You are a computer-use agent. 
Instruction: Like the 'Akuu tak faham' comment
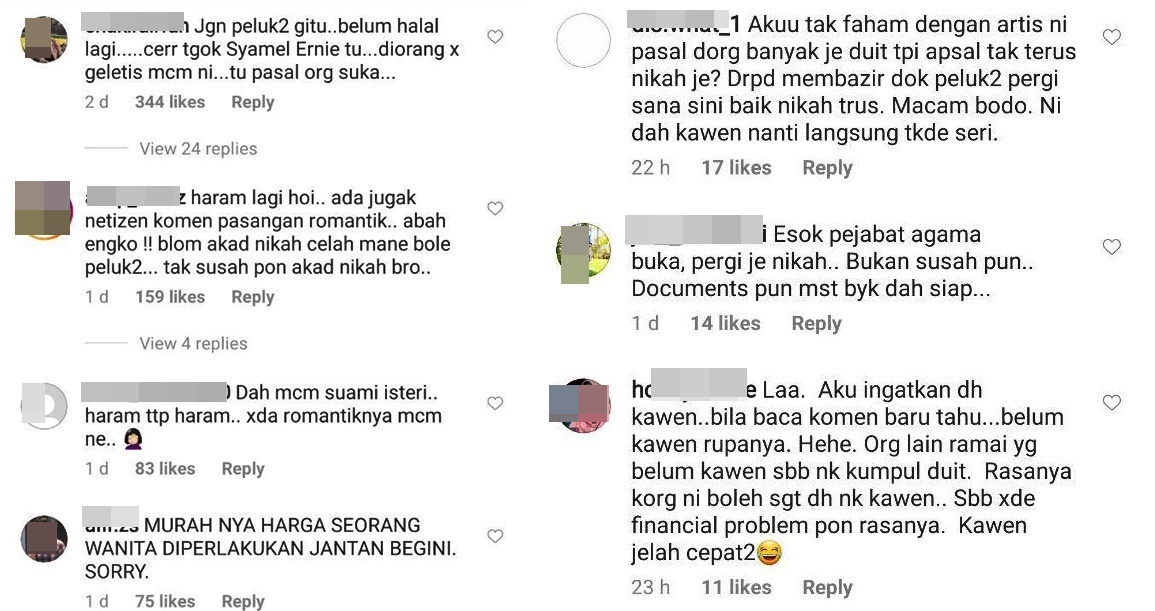point(1112,37)
